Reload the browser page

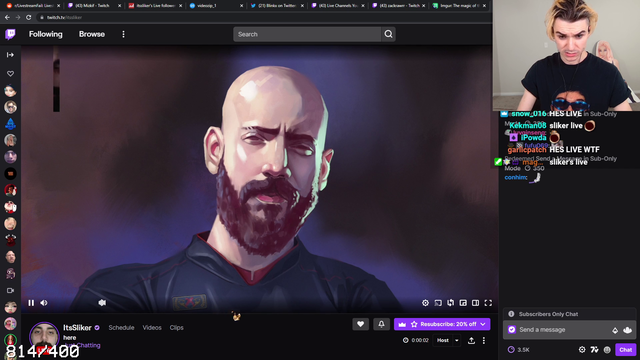29,18
